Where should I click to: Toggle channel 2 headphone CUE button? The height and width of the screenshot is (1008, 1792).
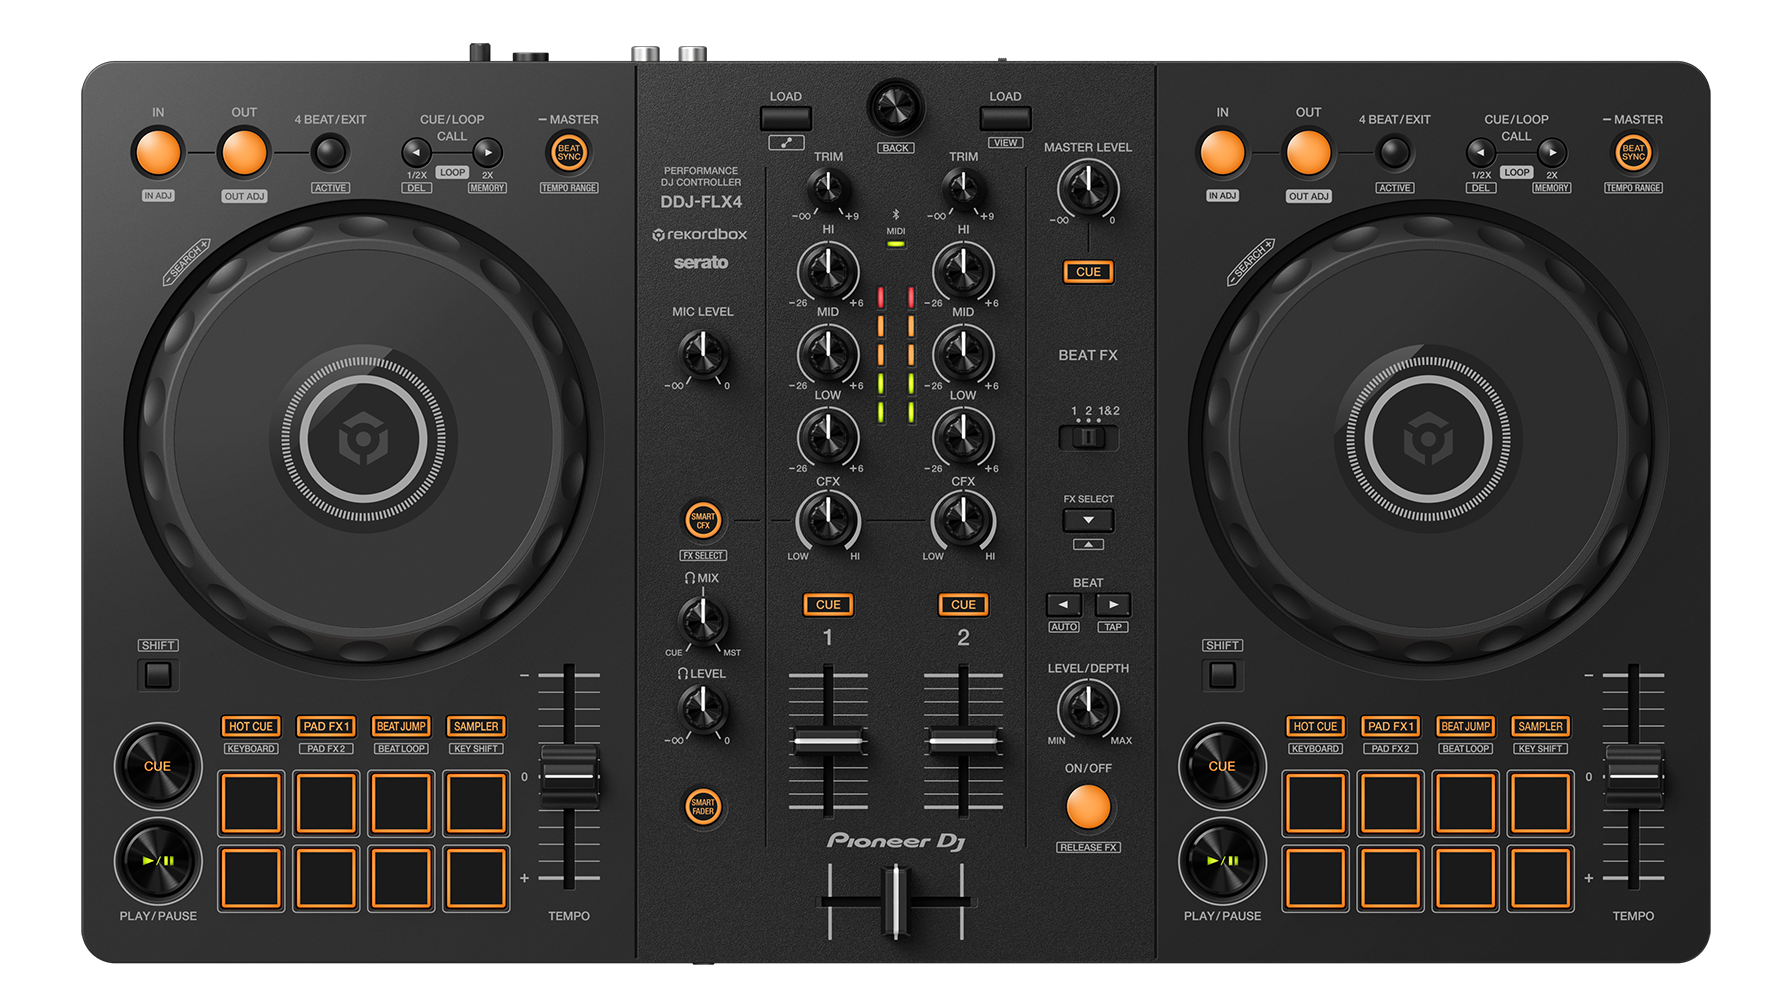click(x=963, y=605)
